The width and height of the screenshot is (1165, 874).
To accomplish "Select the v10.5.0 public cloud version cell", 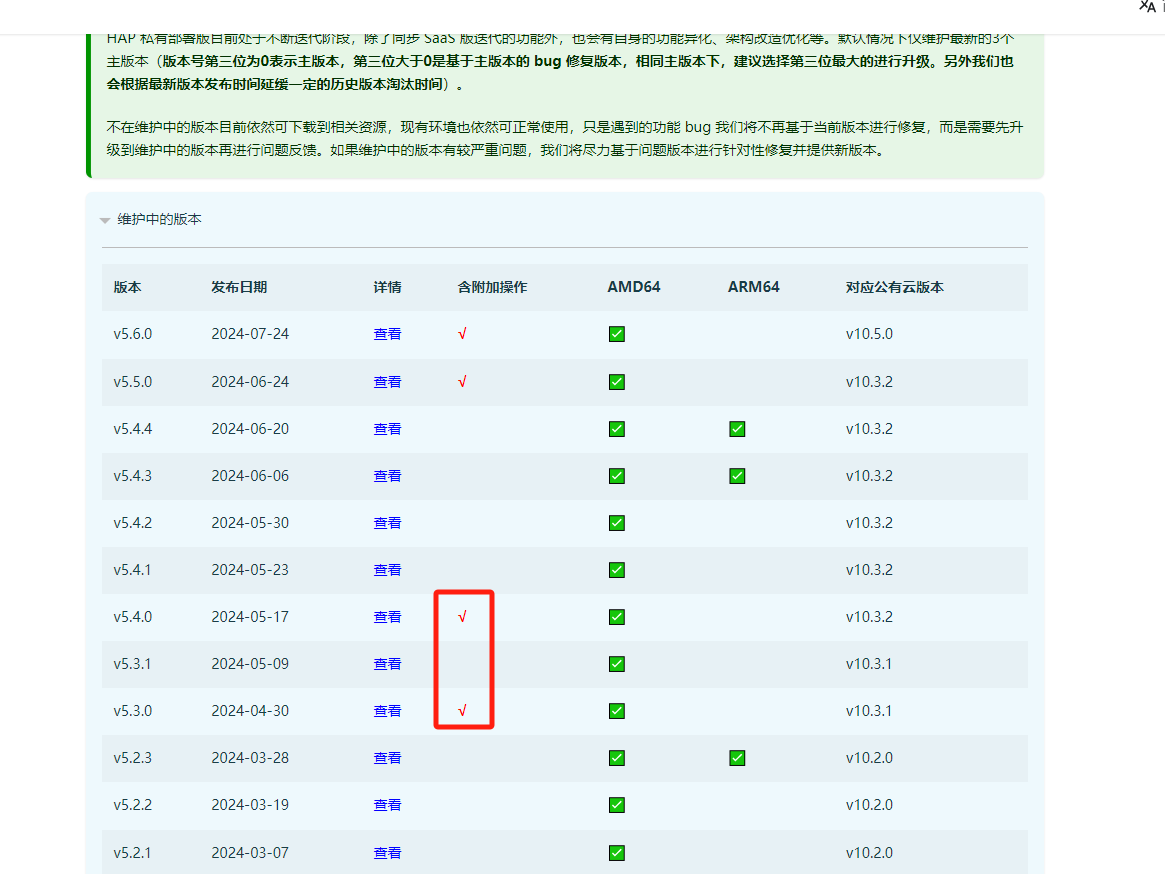I will (869, 334).
